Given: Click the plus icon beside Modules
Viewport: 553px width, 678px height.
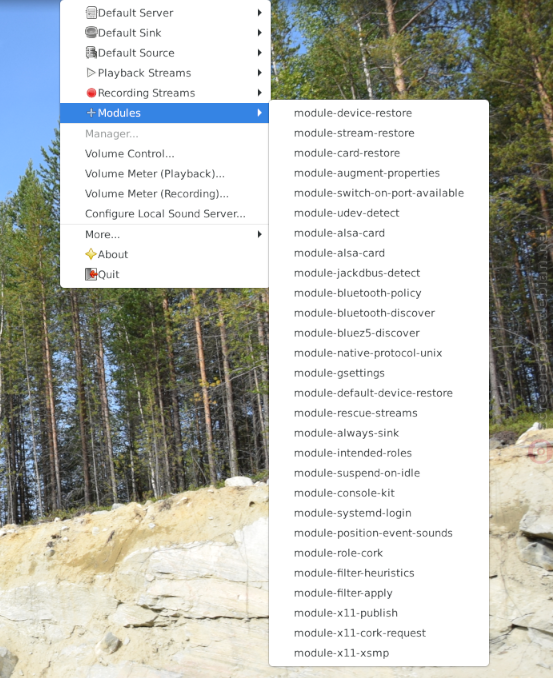Looking at the screenshot, I should [x=91, y=113].
